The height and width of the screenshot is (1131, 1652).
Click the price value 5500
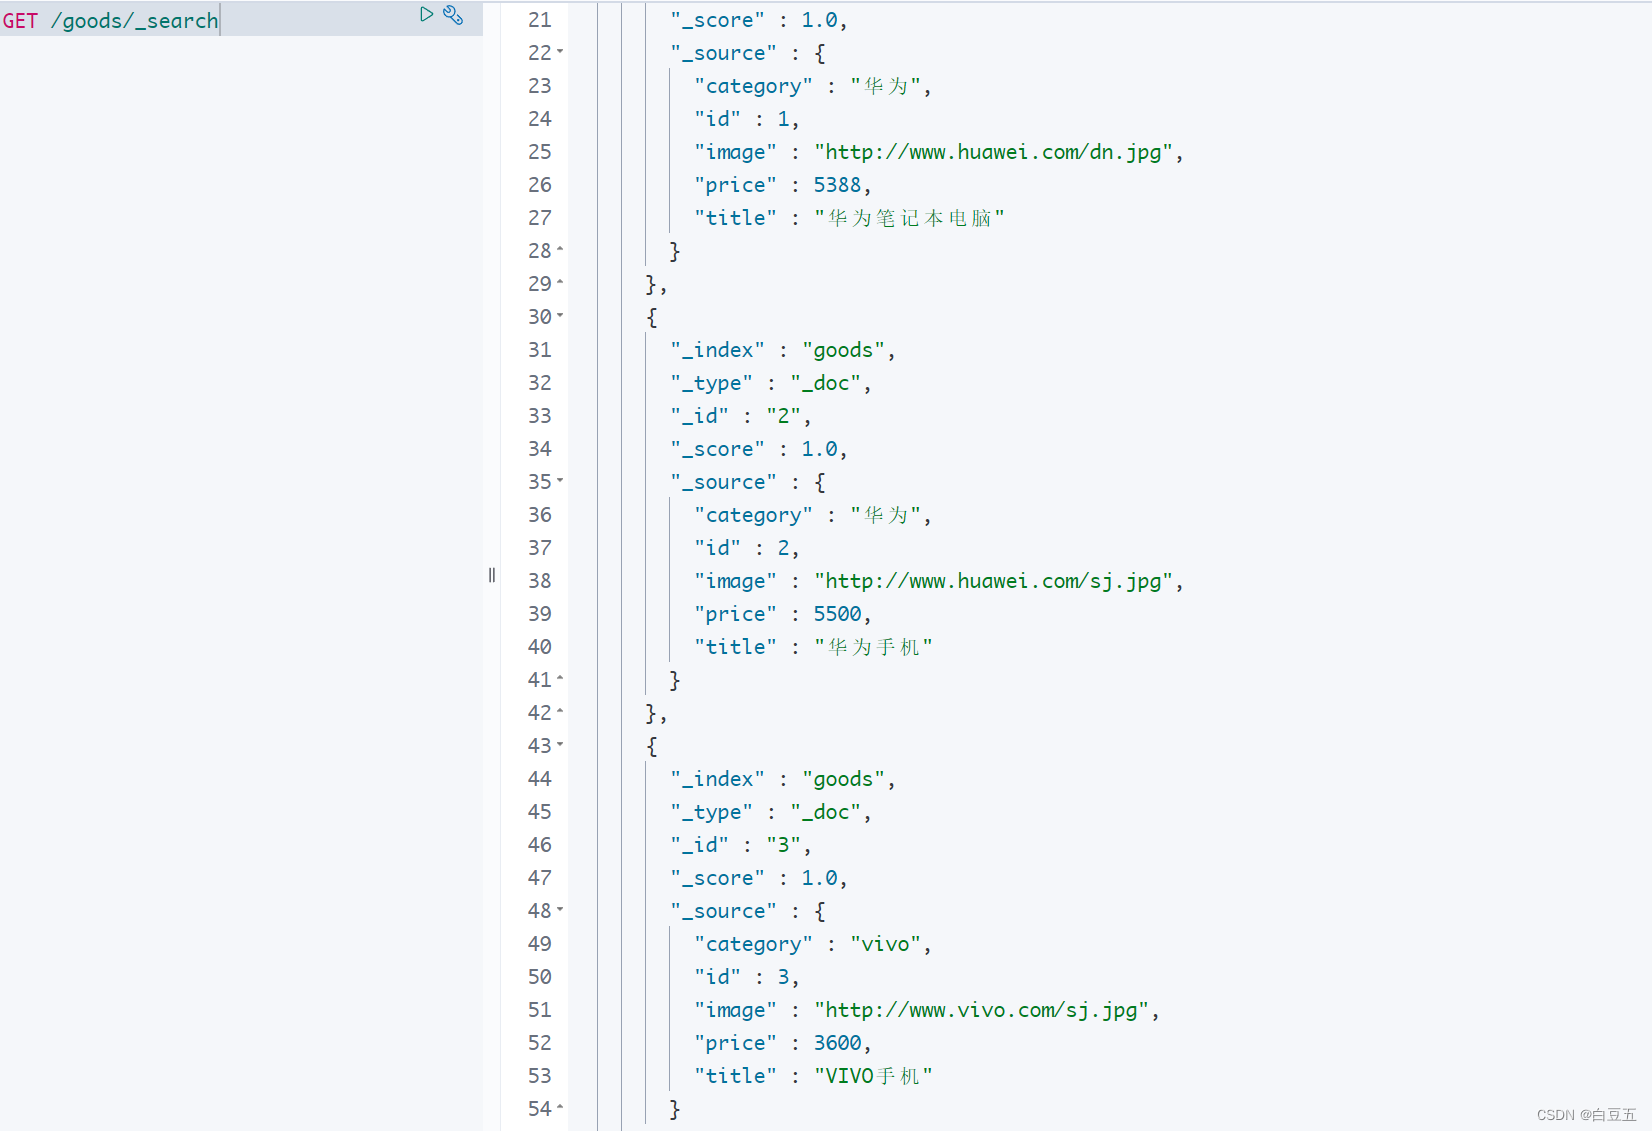837,614
